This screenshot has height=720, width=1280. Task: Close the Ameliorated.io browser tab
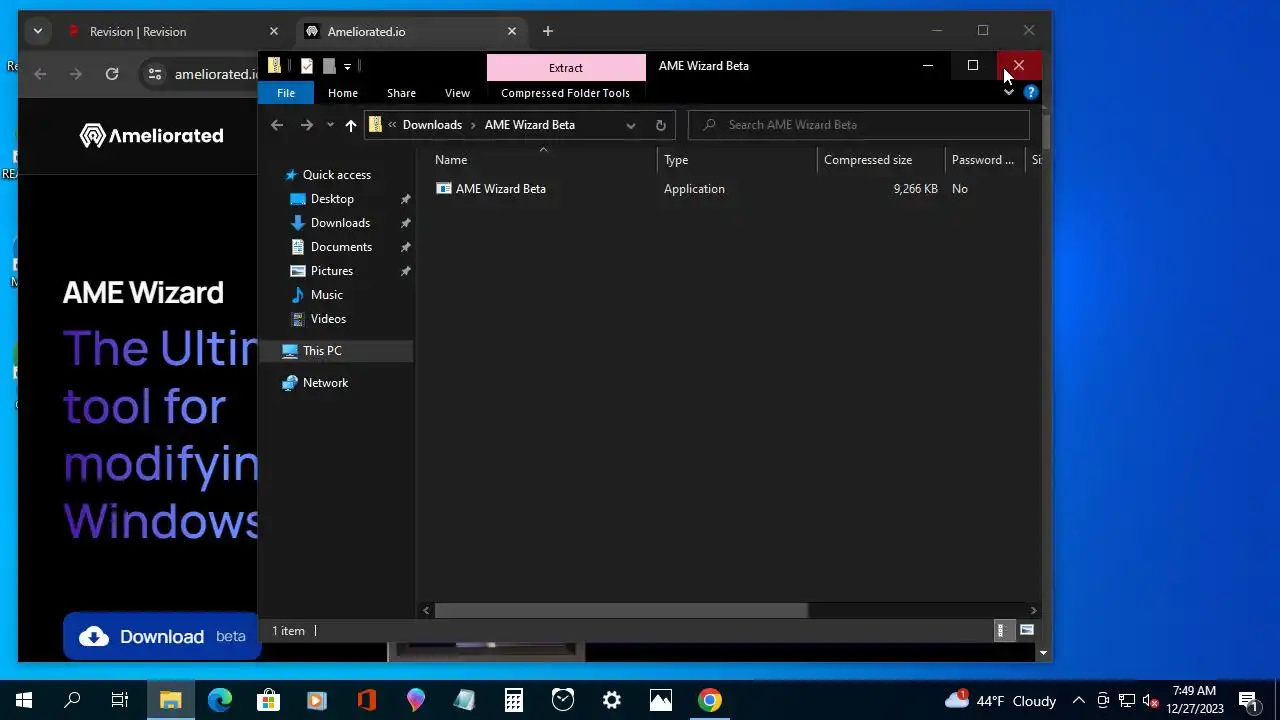pyautogui.click(x=512, y=32)
